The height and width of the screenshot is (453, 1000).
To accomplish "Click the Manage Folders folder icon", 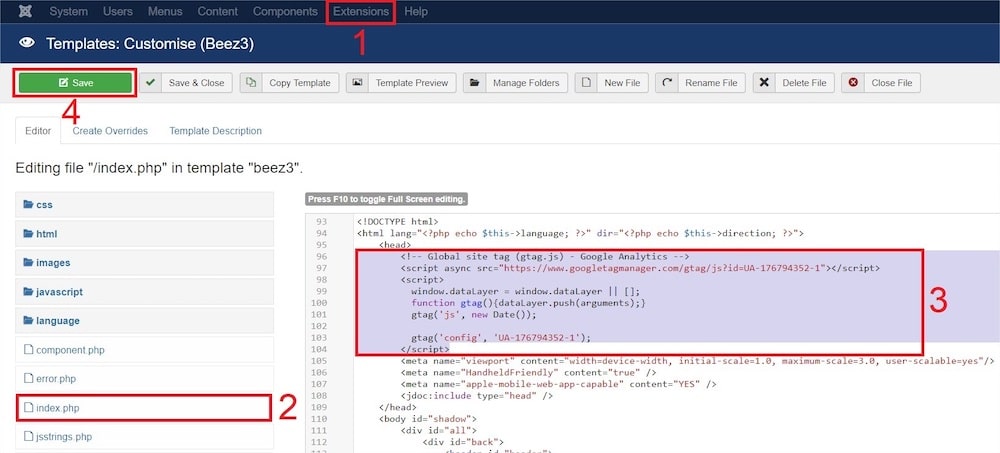I will tap(475, 83).
